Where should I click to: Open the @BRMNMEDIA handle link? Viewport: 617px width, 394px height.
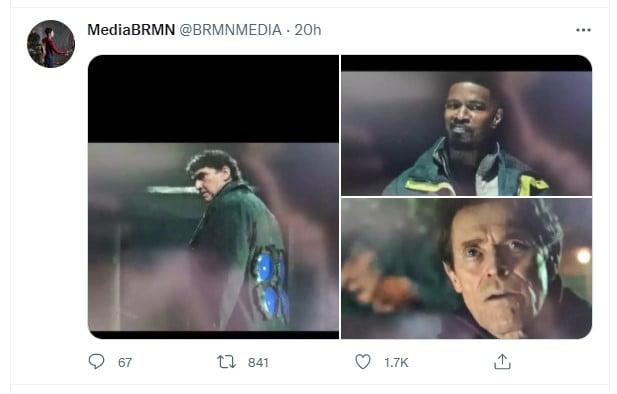[x=231, y=30]
